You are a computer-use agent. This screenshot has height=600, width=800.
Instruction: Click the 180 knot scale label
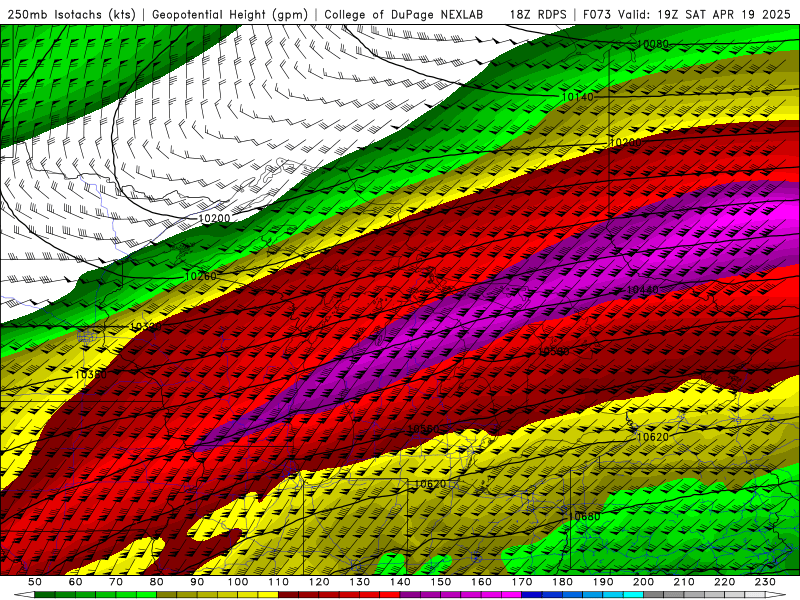pyautogui.click(x=563, y=582)
